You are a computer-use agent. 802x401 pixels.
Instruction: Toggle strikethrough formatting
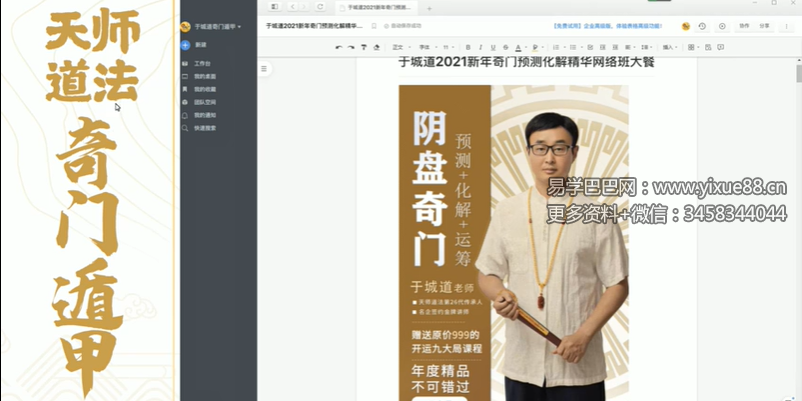(x=506, y=47)
